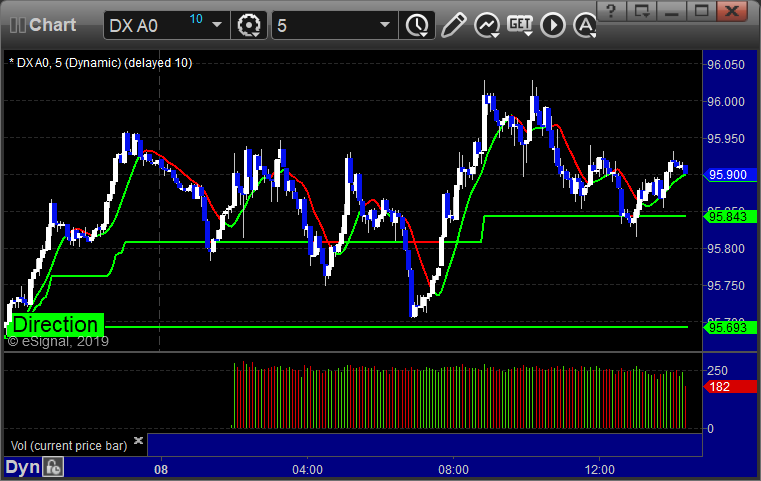The width and height of the screenshot is (761, 481).
Task: Click the Chart window title grip
Action: pyautogui.click(x=18, y=25)
